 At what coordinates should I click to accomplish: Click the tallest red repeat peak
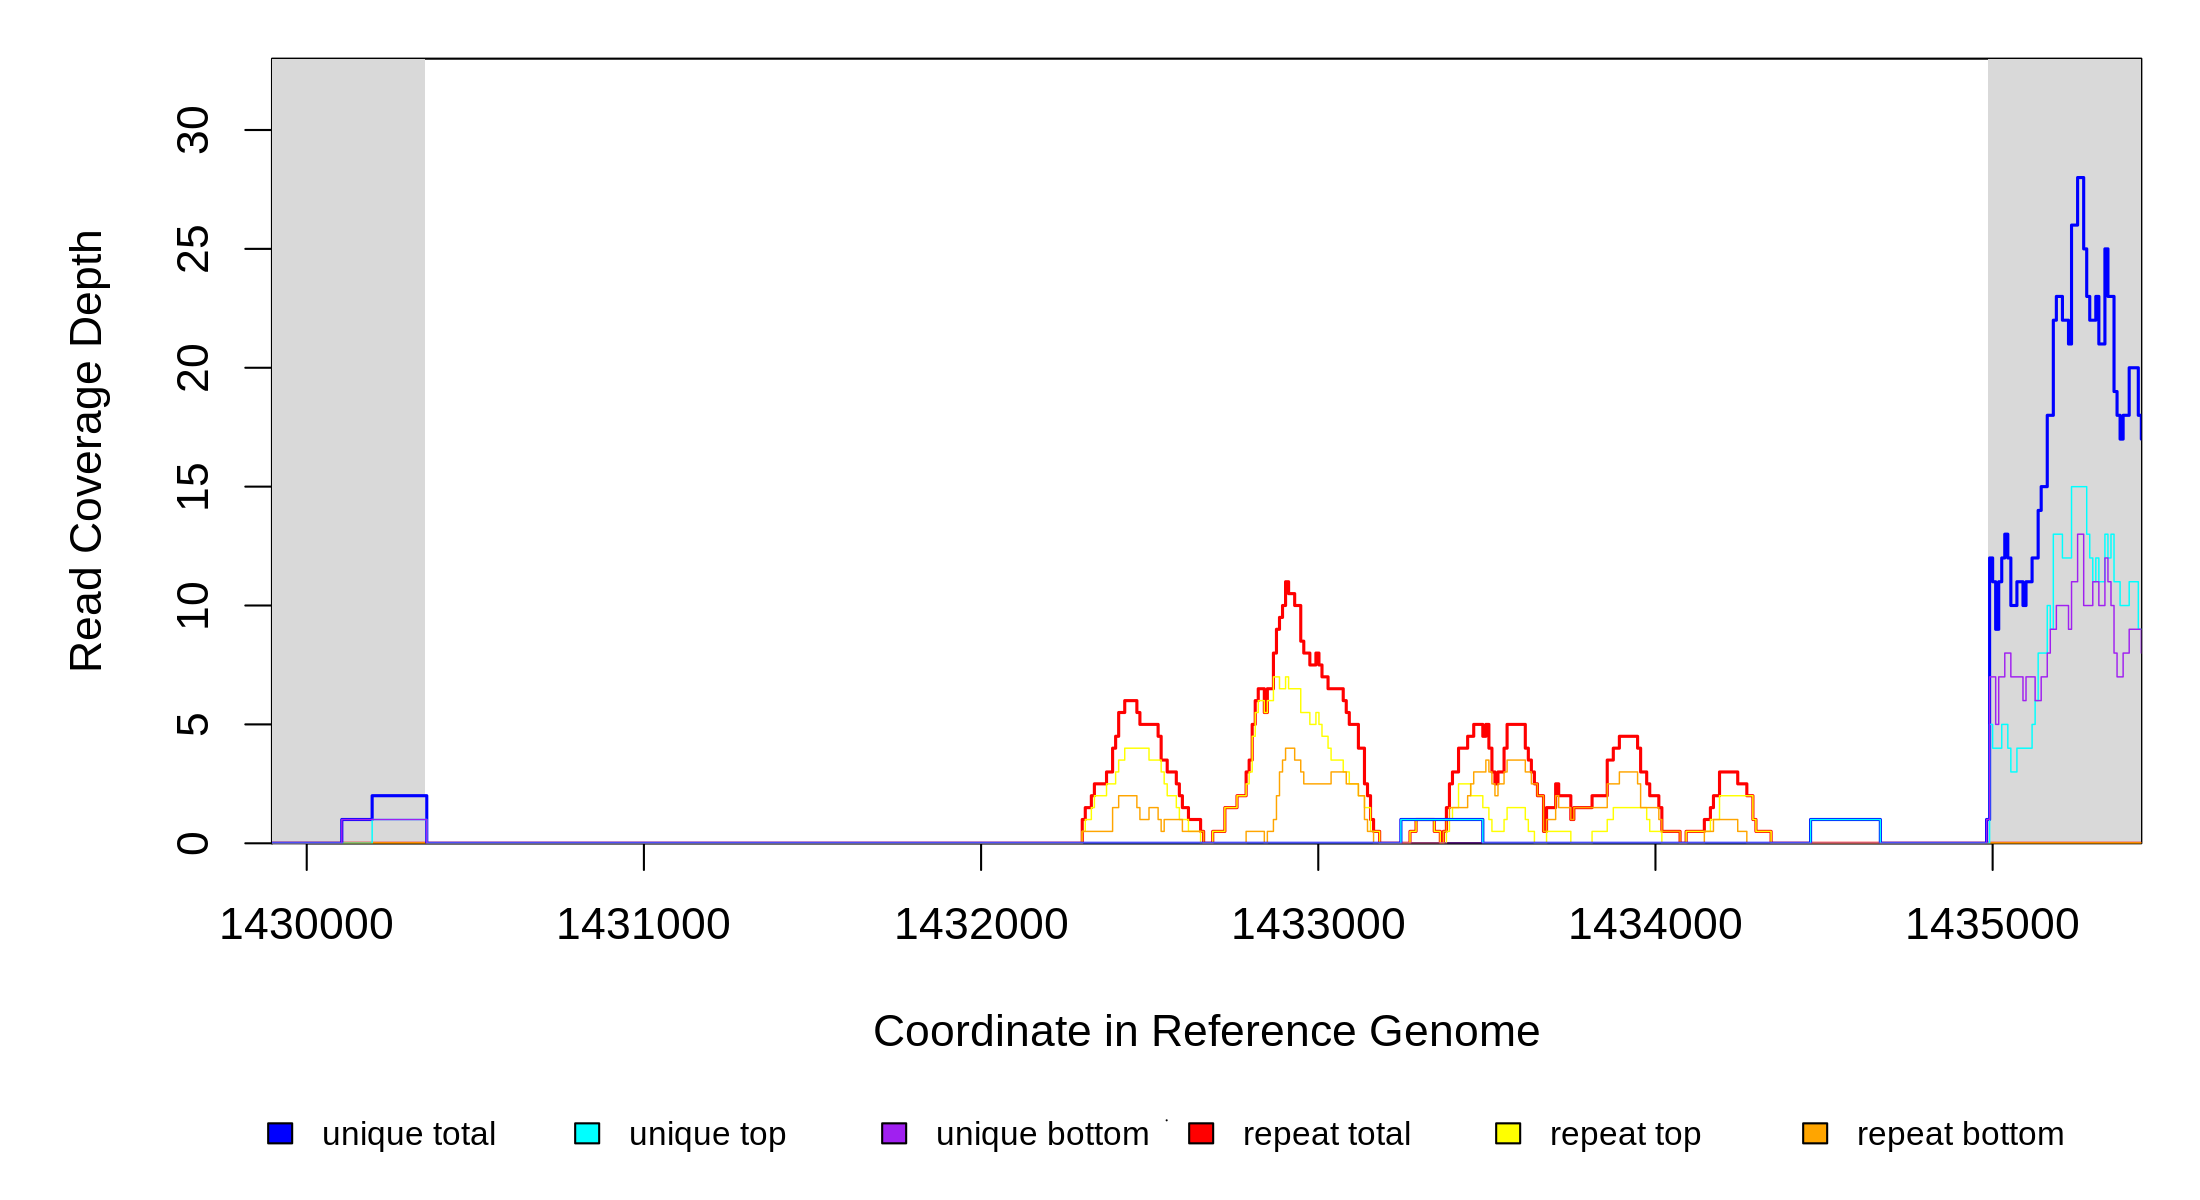(x=1287, y=584)
